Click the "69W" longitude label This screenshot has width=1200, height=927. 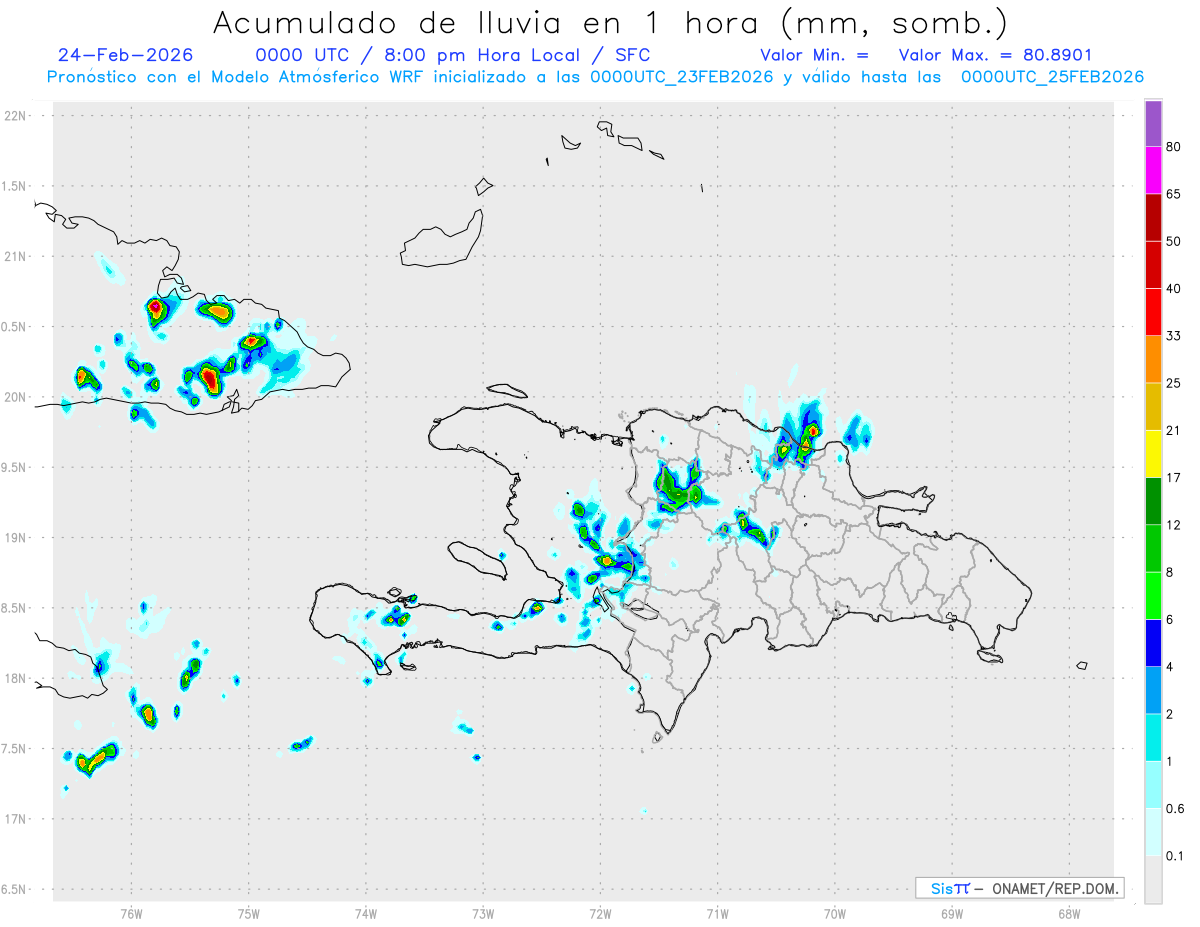(x=952, y=914)
